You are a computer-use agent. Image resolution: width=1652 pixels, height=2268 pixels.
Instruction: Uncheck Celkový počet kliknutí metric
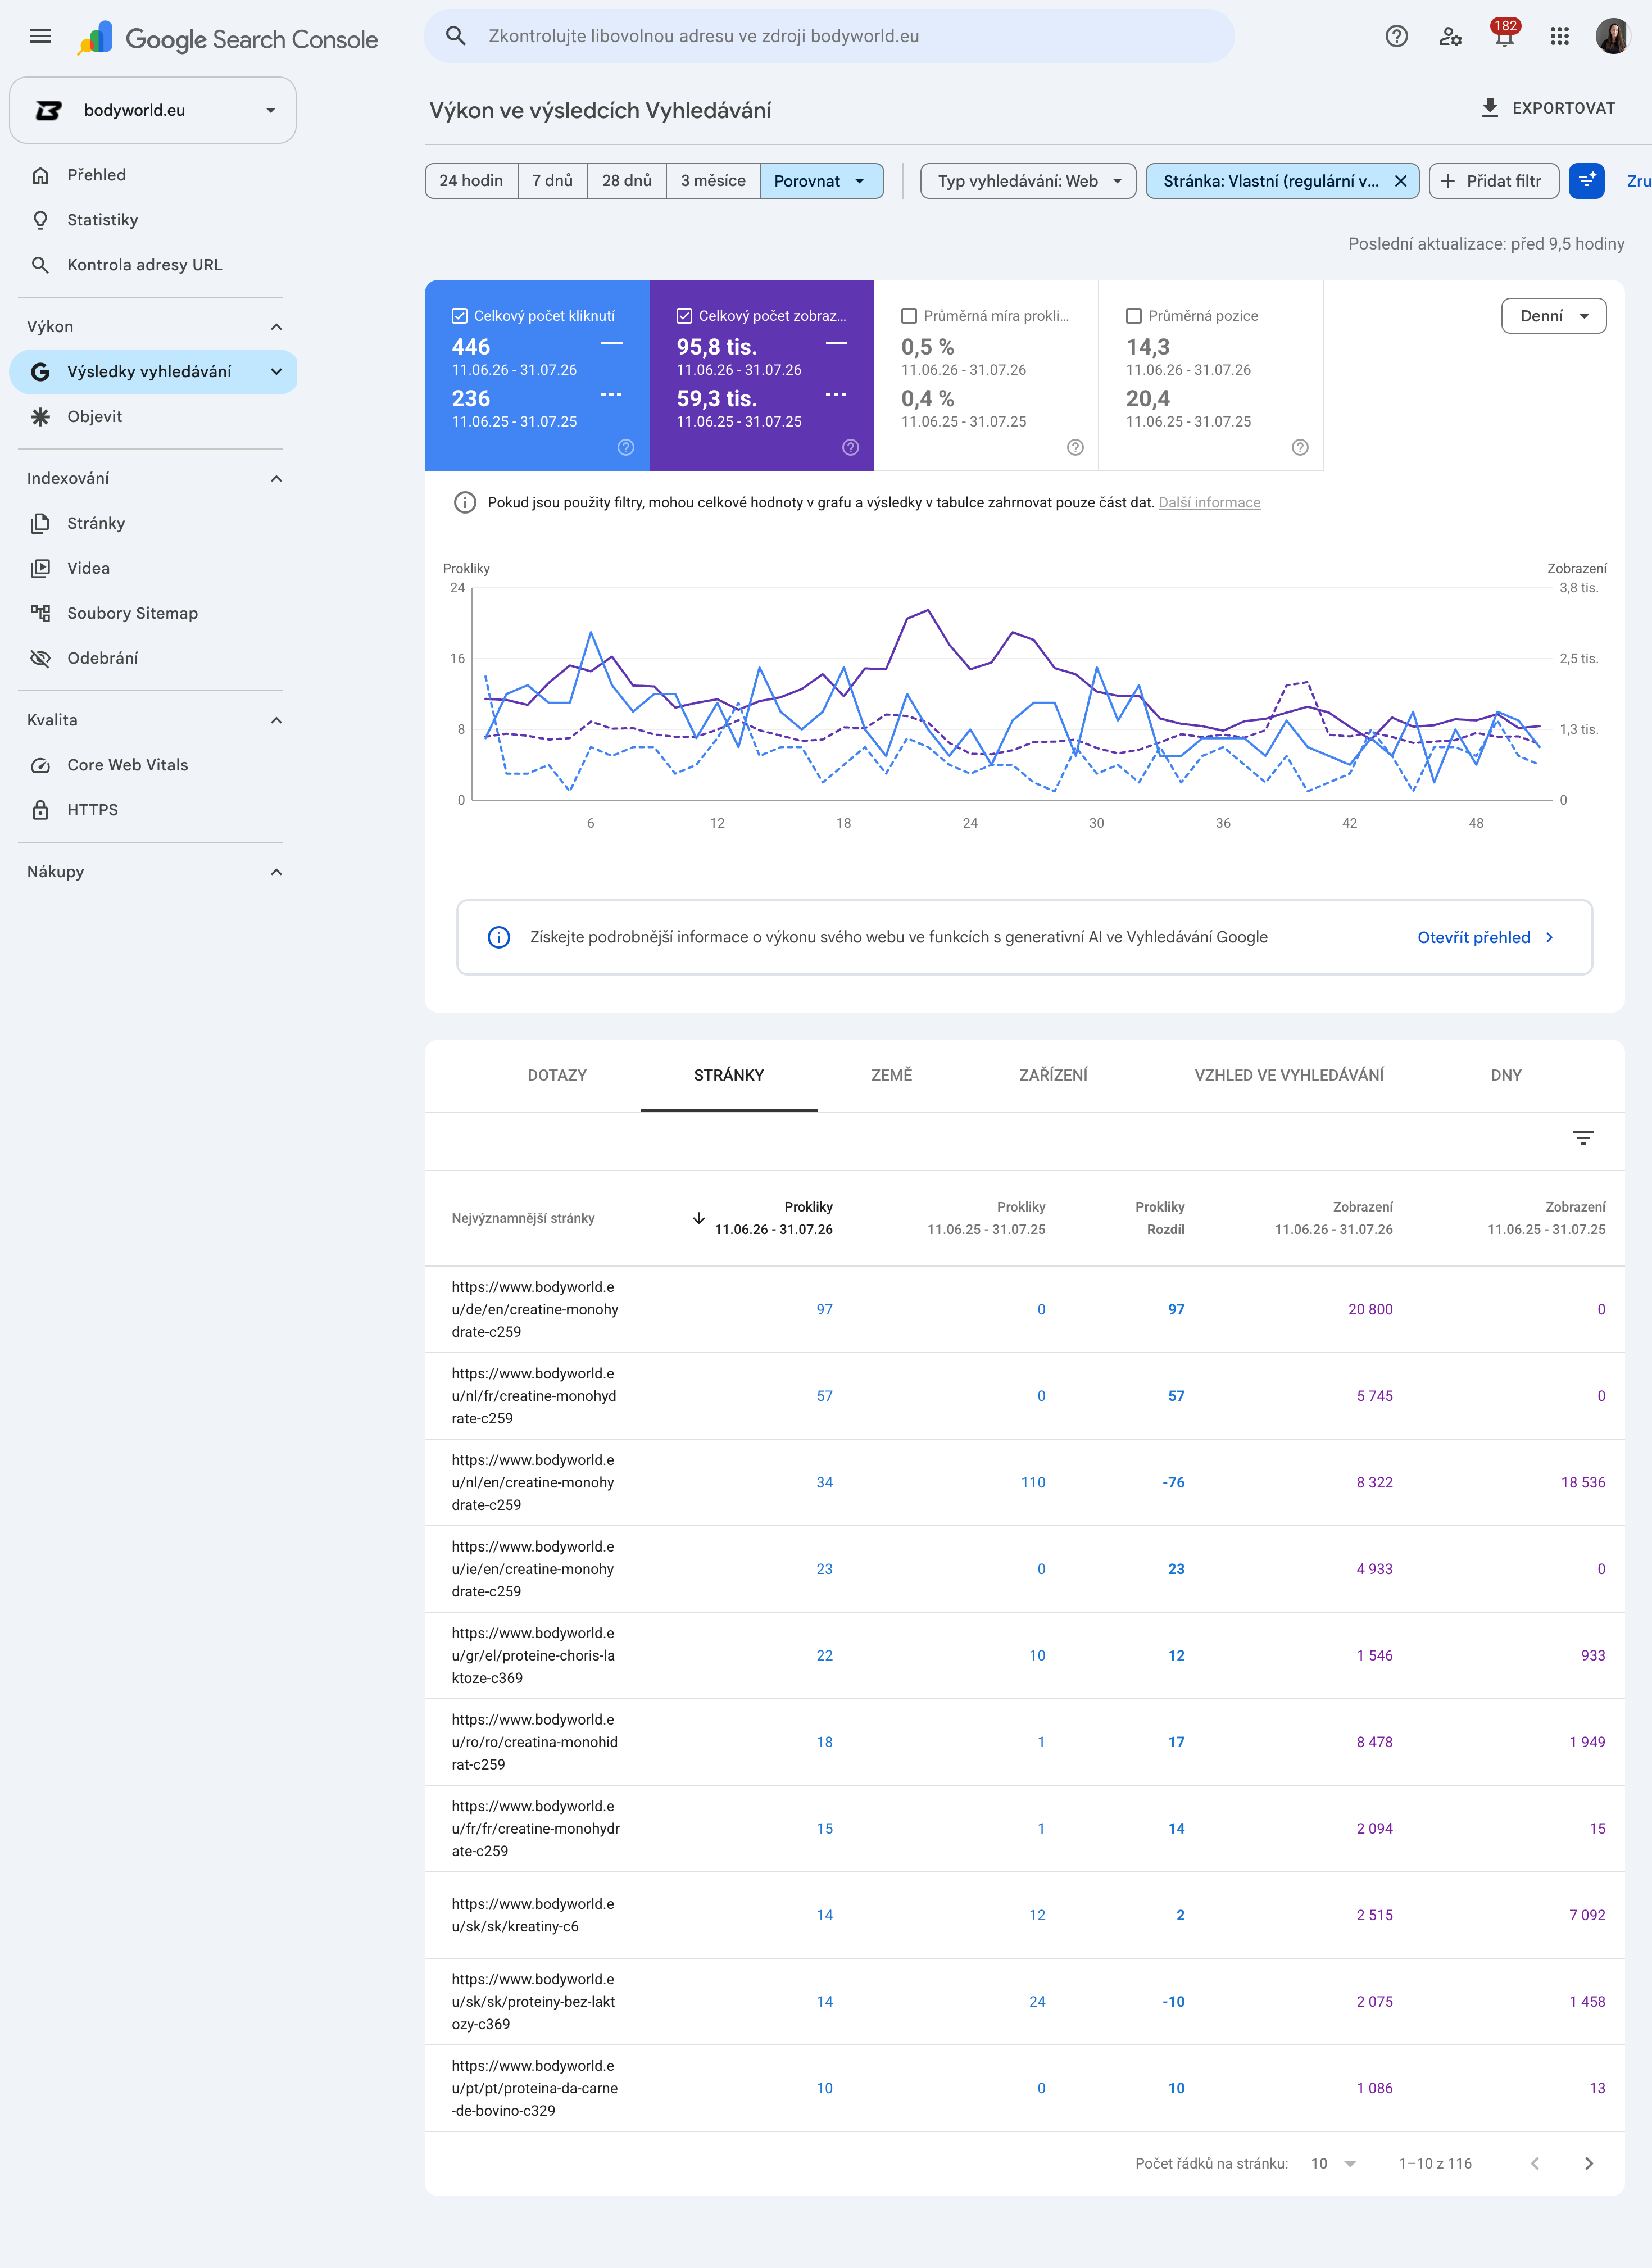point(460,316)
